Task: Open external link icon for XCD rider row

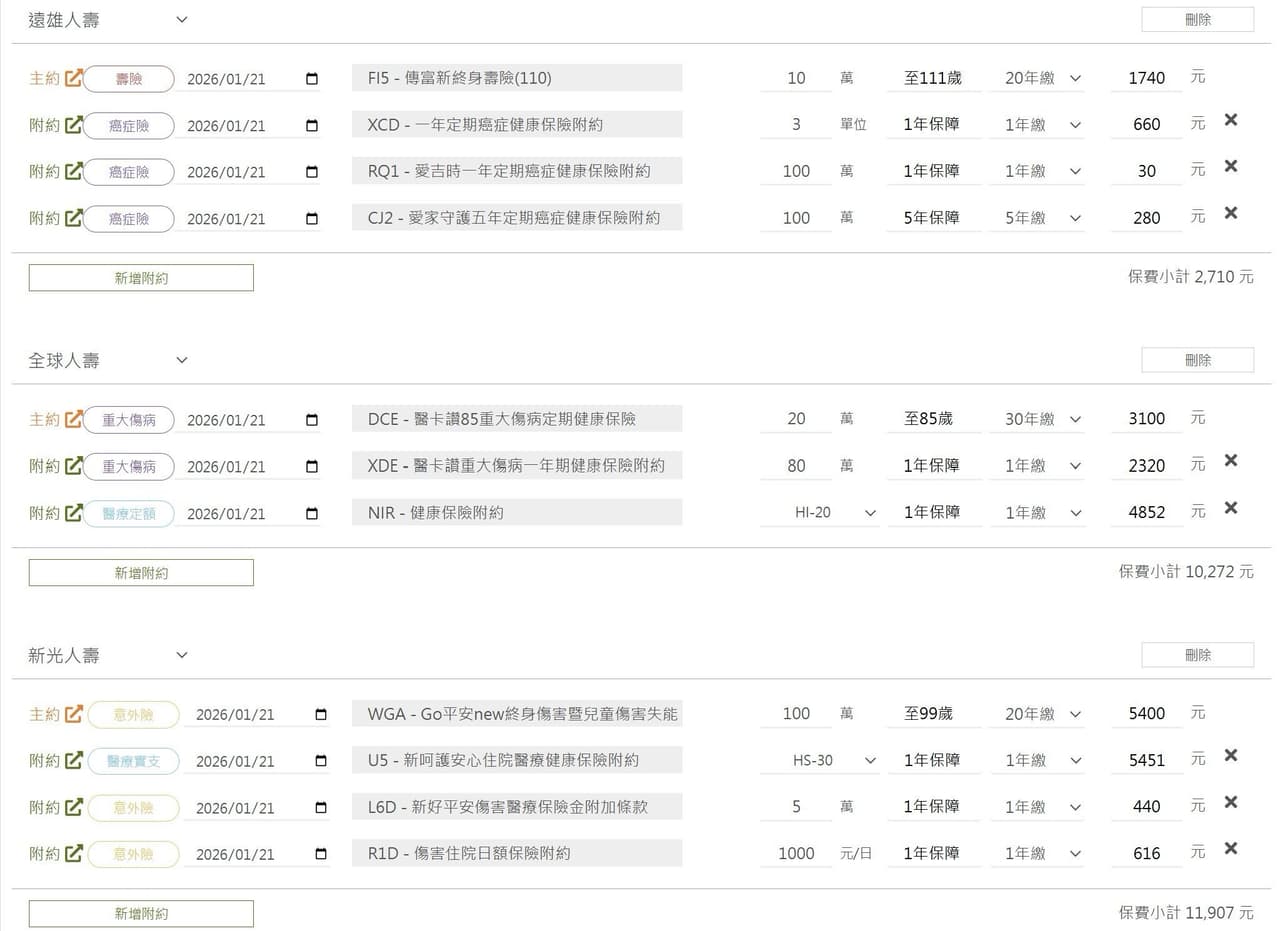Action: [x=73, y=125]
